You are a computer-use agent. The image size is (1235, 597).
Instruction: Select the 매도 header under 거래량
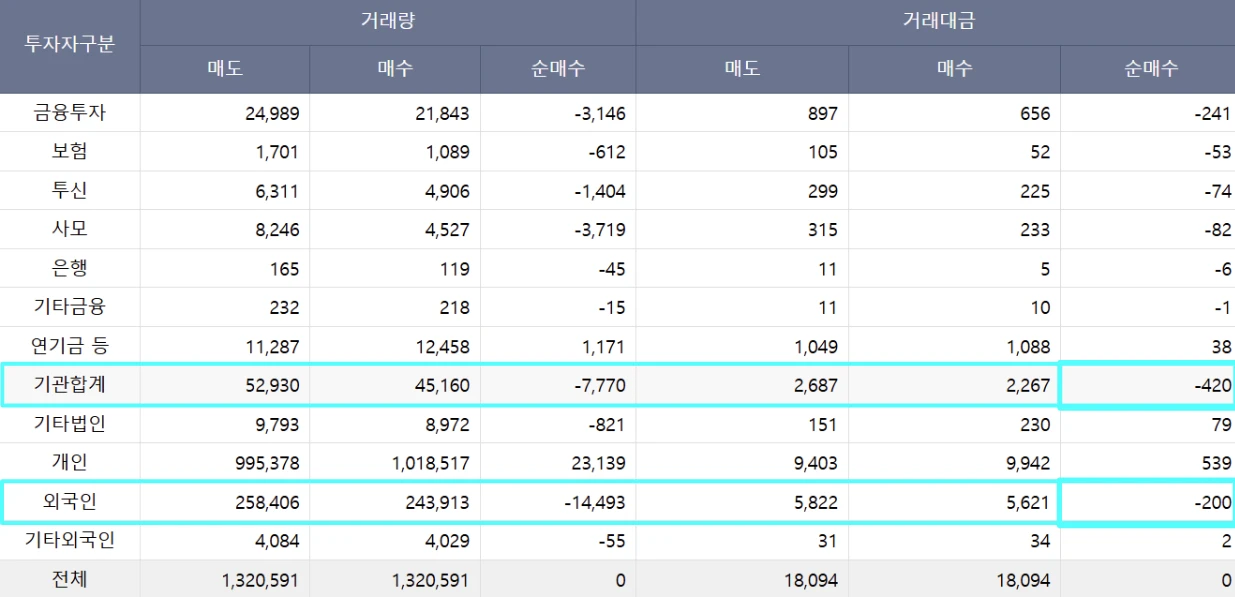point(224,69)
